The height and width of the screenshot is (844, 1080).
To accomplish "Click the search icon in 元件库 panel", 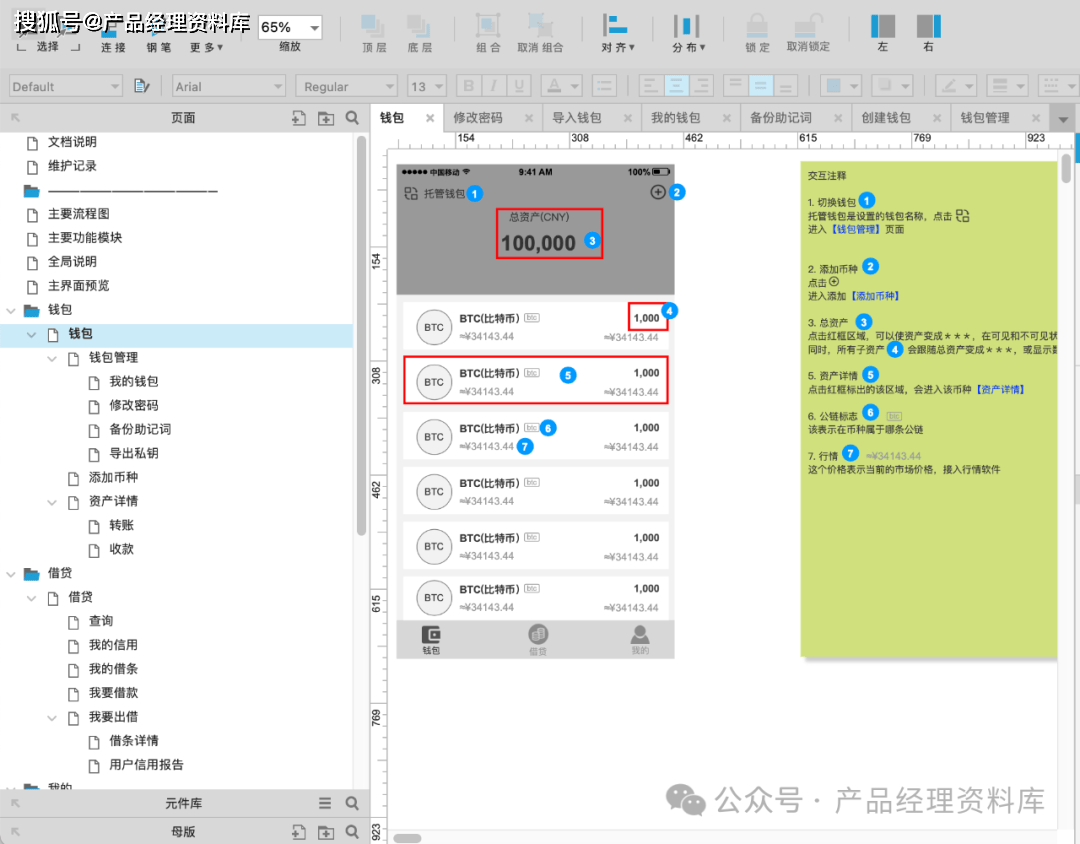I will (352, 803).
